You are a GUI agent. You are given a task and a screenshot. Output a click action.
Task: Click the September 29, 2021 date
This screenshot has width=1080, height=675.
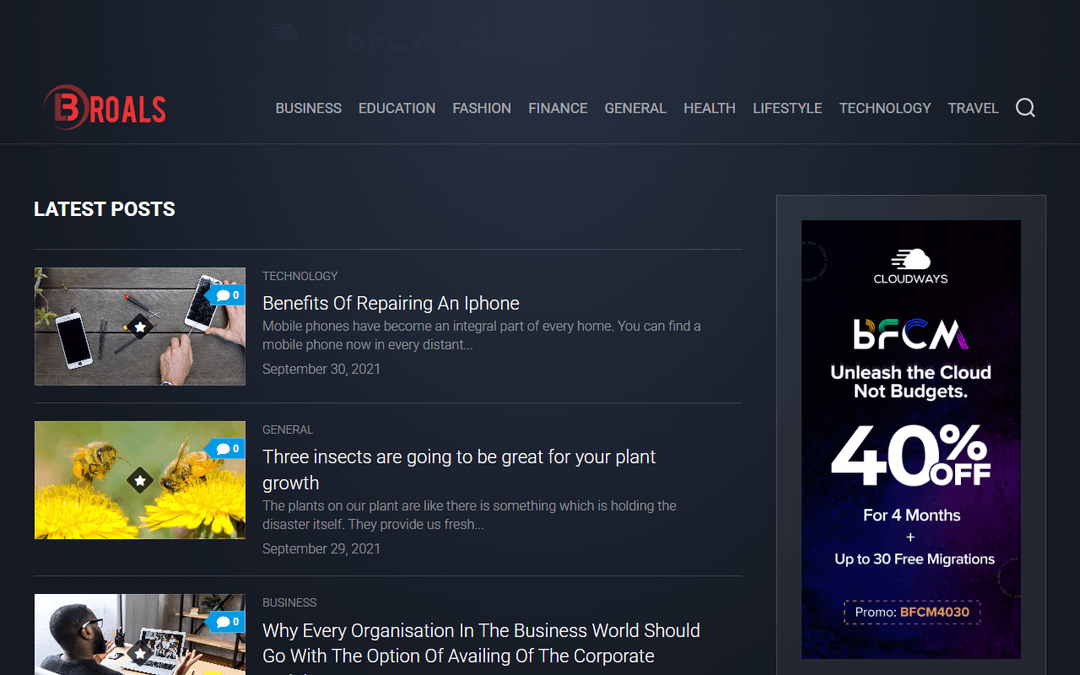click(321, 549)
